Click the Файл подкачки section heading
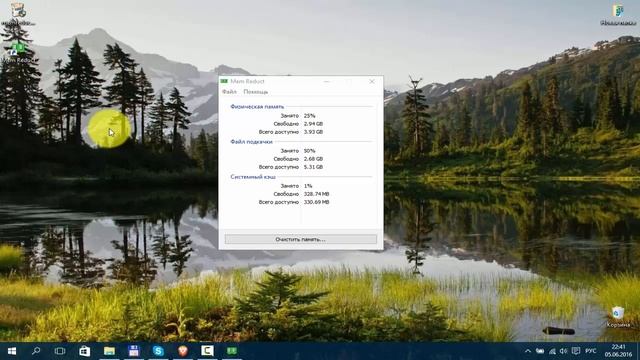This screenshot has height=360, width=640. coord(251,142)
